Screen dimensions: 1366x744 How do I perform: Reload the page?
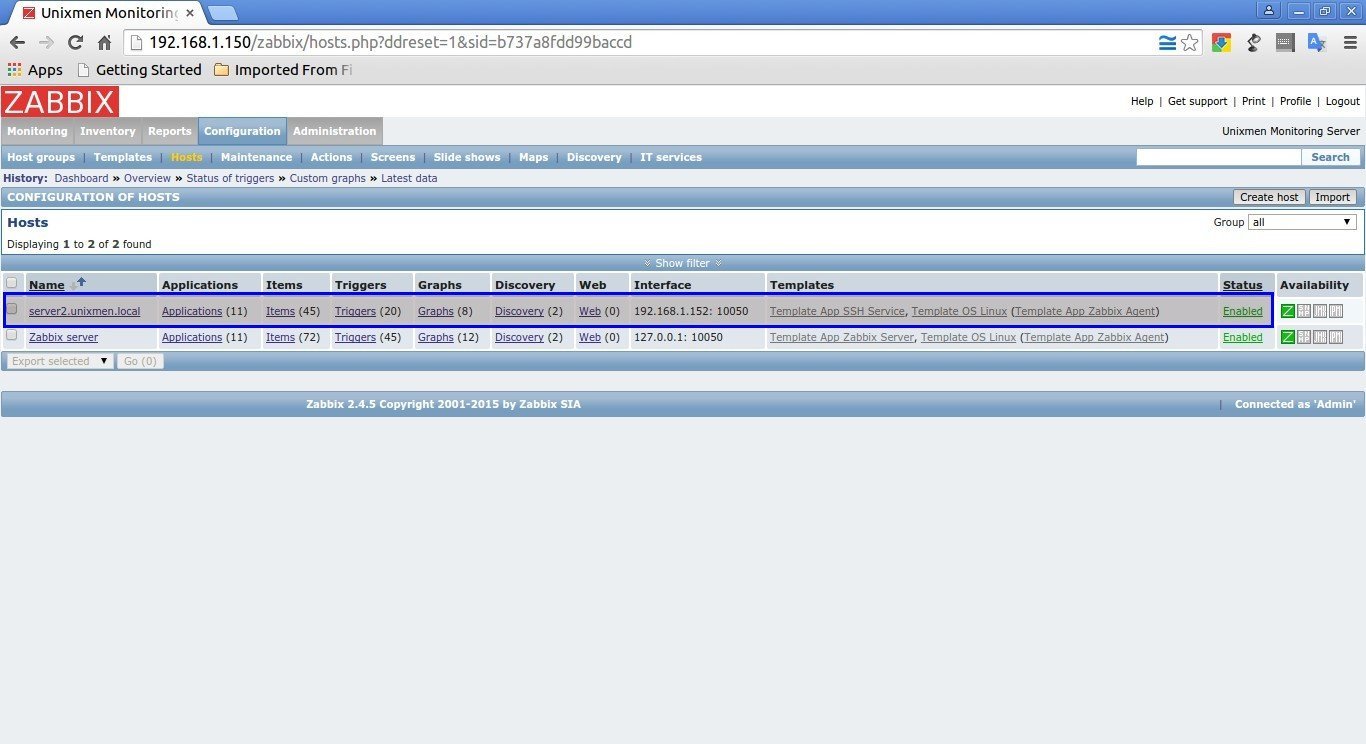[x=75, y=42]
